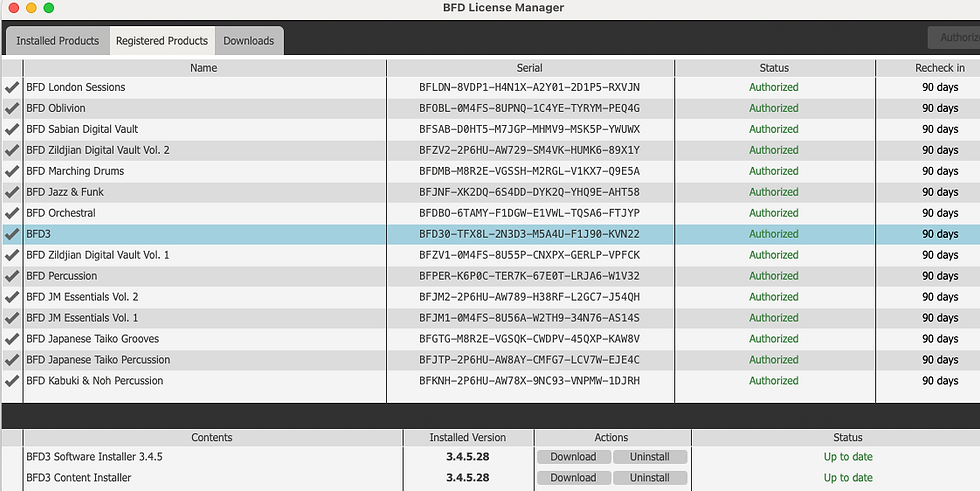Click checkmark icon beside BFD Orchestral
This screenshot has height=491, width=980.
11,213
